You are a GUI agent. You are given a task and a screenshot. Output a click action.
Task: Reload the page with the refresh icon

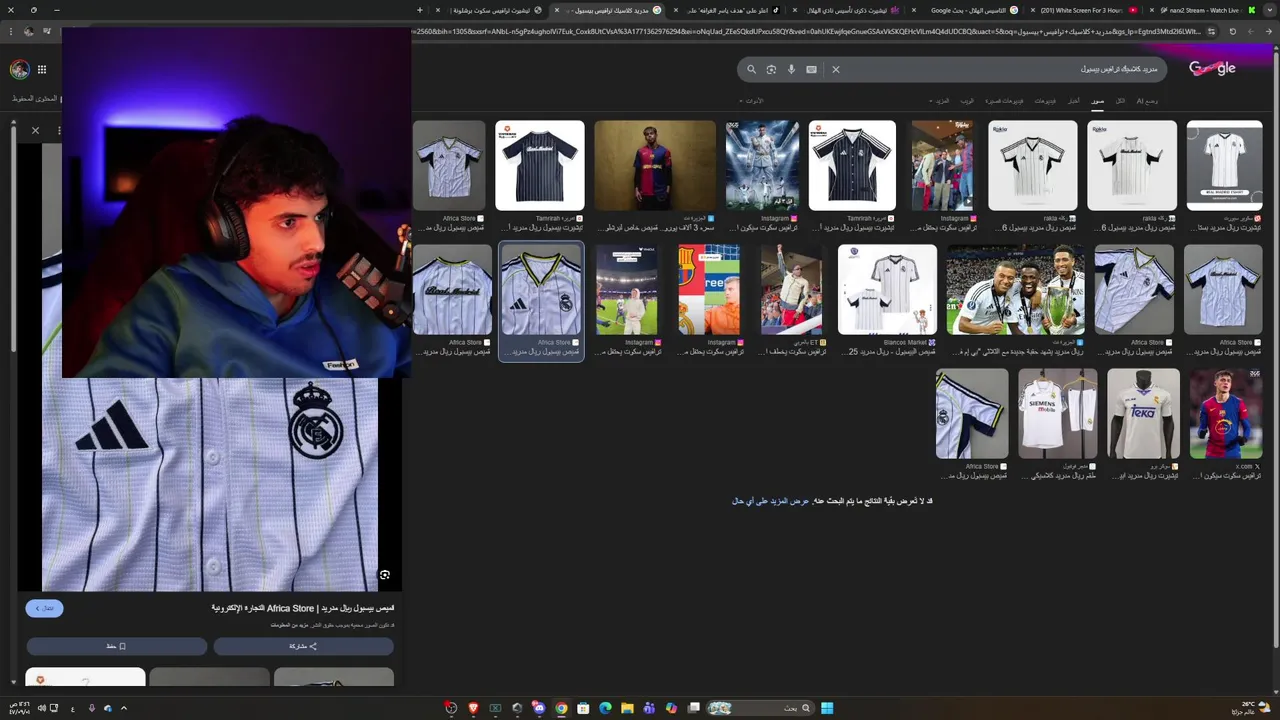pyautogui.click(x=1232, y=31)
